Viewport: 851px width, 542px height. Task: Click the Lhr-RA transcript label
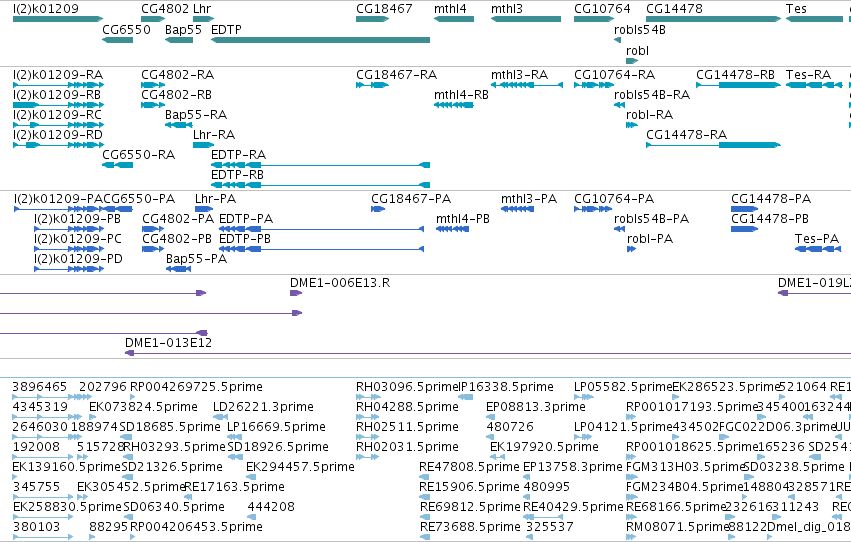214,135
